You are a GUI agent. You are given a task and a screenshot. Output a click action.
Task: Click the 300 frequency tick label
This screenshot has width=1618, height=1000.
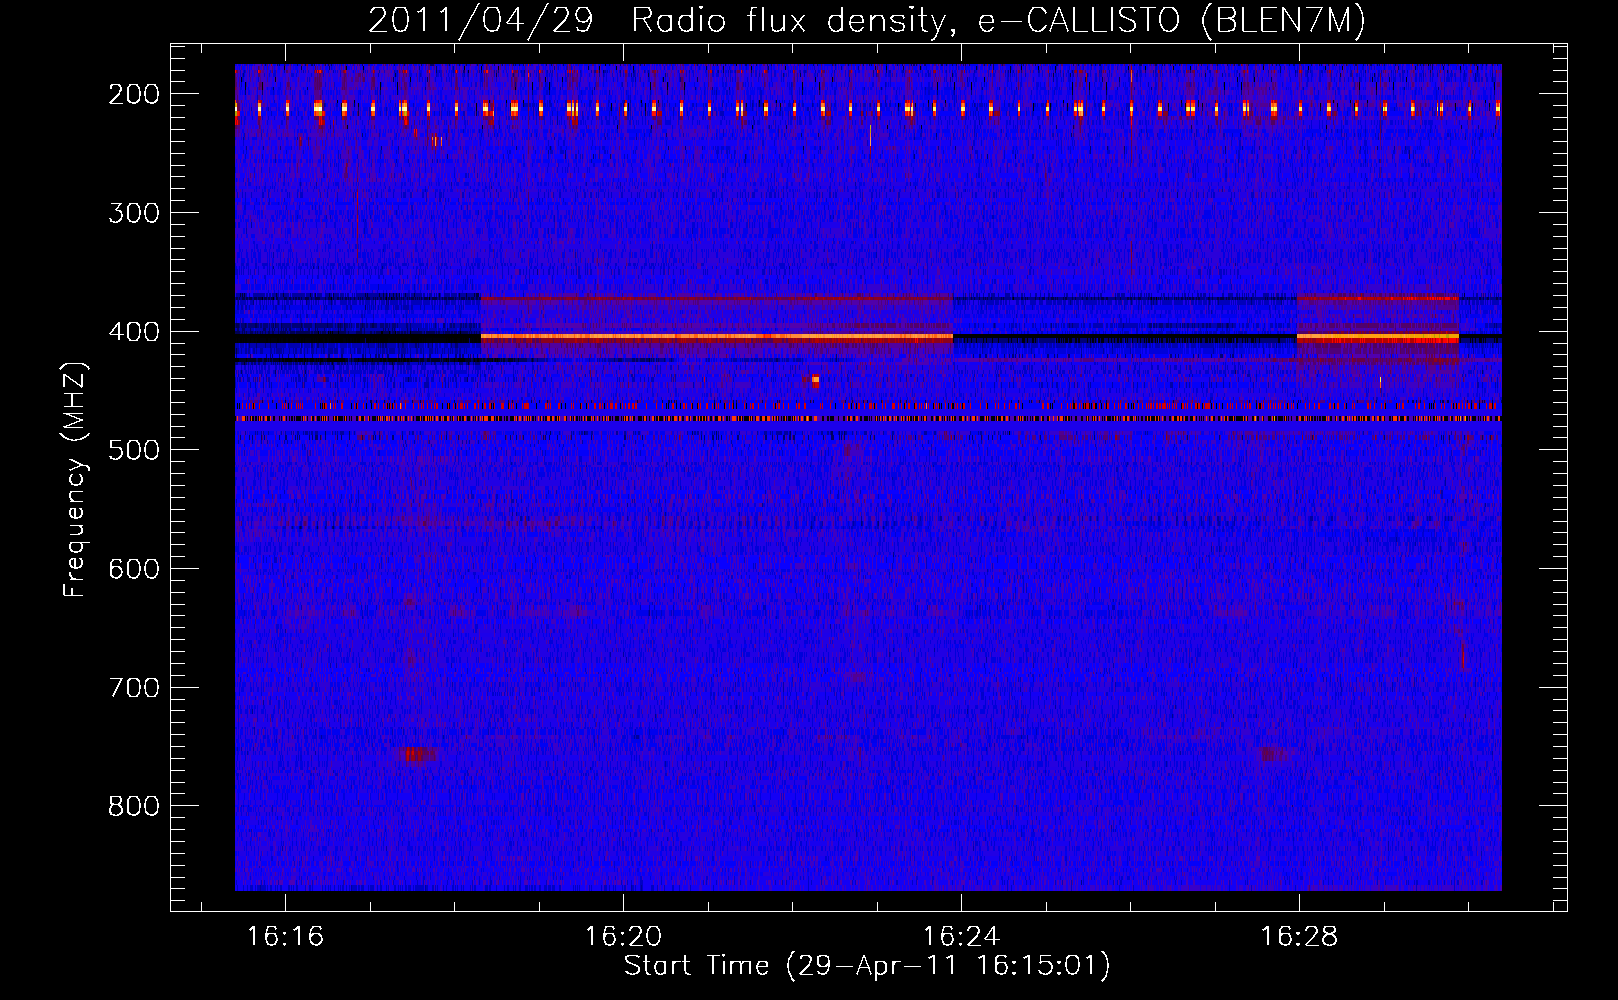(x=133, y=213)
